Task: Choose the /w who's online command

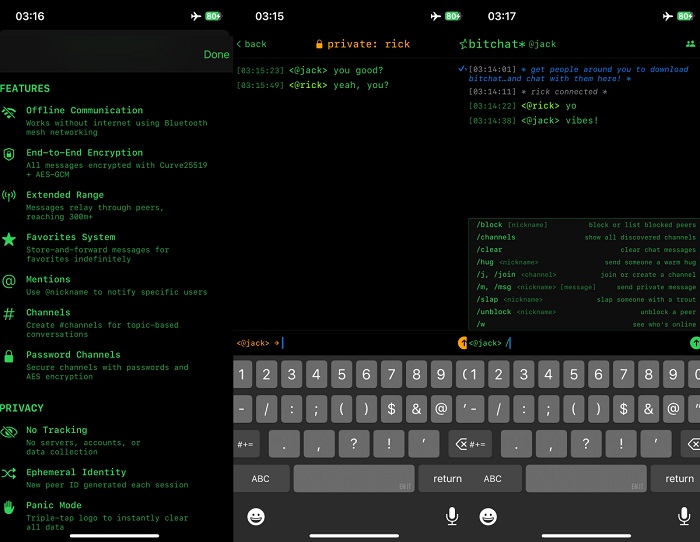Action: tap(585, 325)
